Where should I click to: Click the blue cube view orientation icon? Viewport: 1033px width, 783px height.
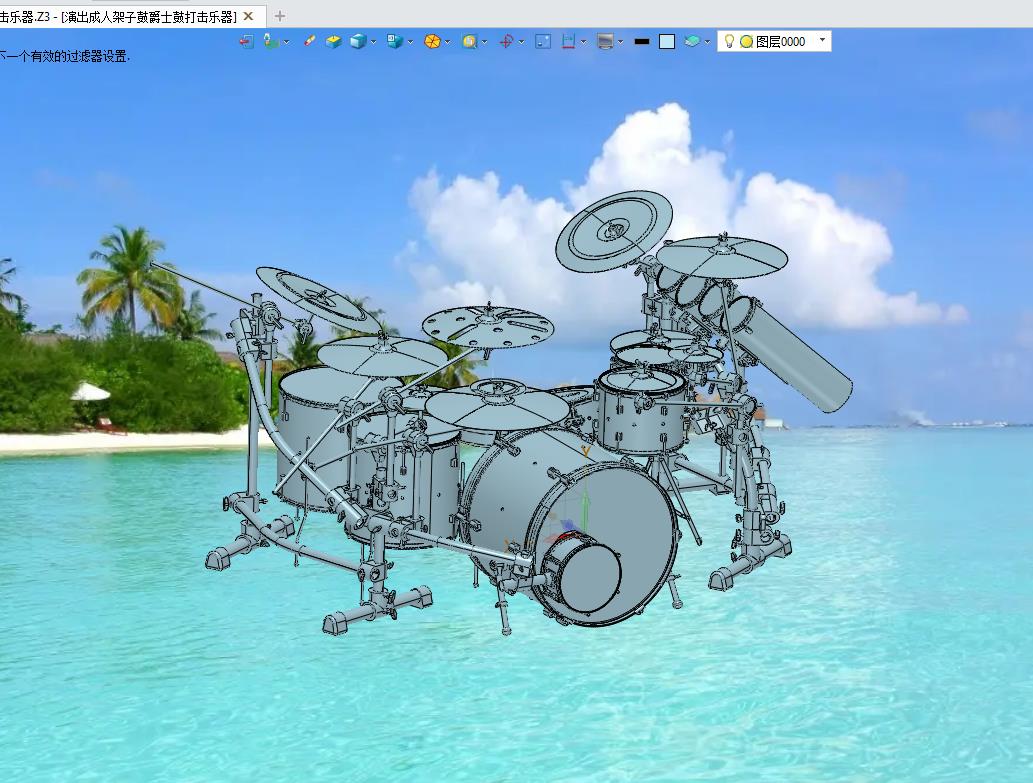(x=394, y=41)
